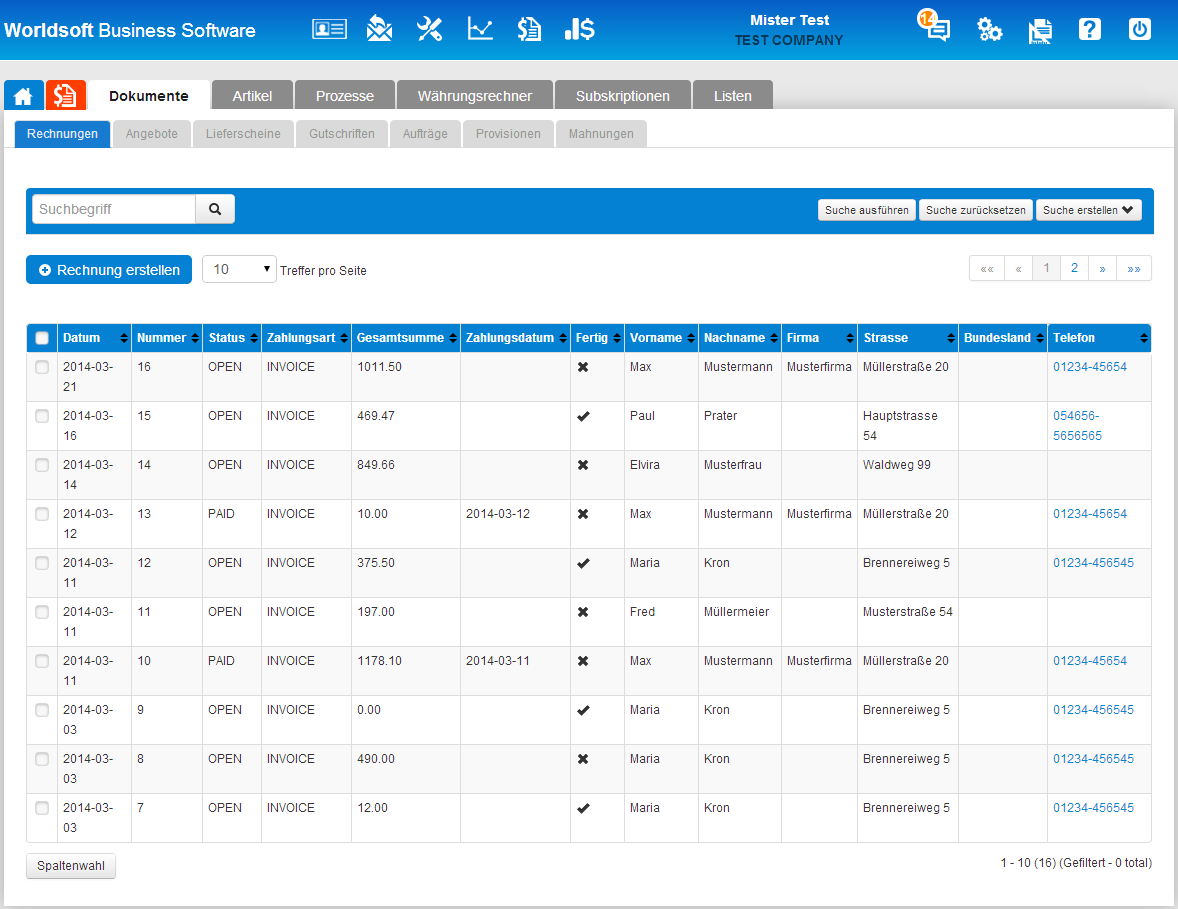The height and width of the screenshot is (909, 1178).
Task: Click the Rechnung erstellen button
Action: point(109,270)
